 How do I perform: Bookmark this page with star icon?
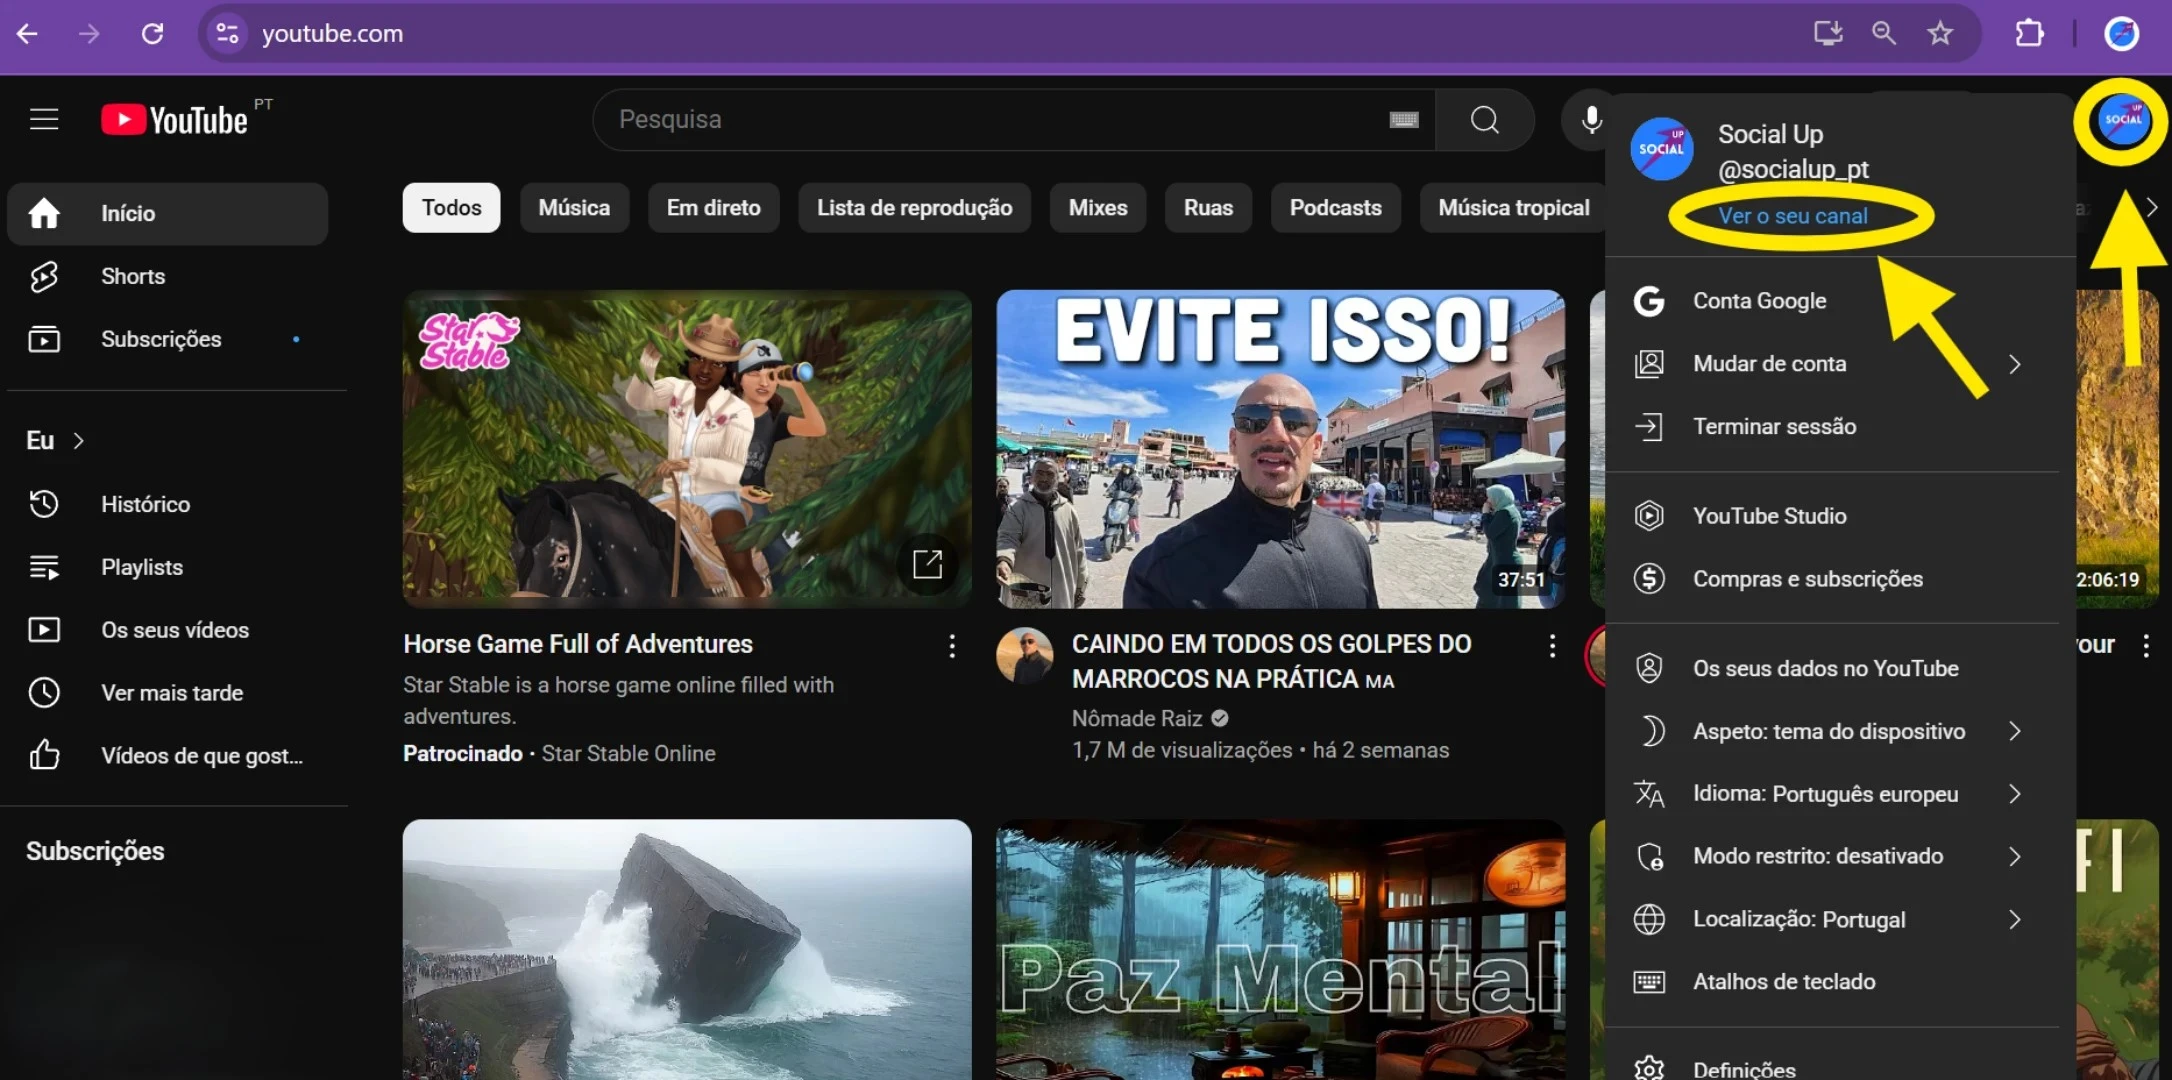[1940, 34]
